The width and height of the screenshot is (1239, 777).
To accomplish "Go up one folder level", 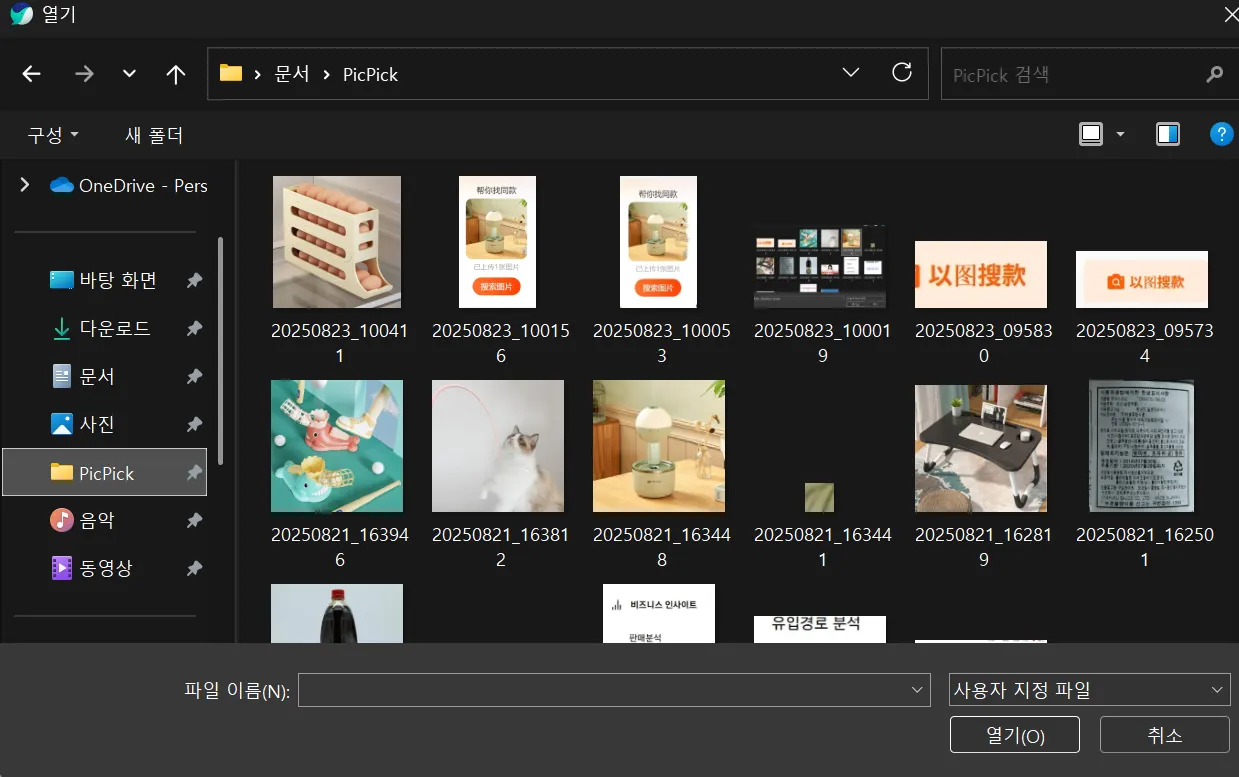I will (176, 74).
